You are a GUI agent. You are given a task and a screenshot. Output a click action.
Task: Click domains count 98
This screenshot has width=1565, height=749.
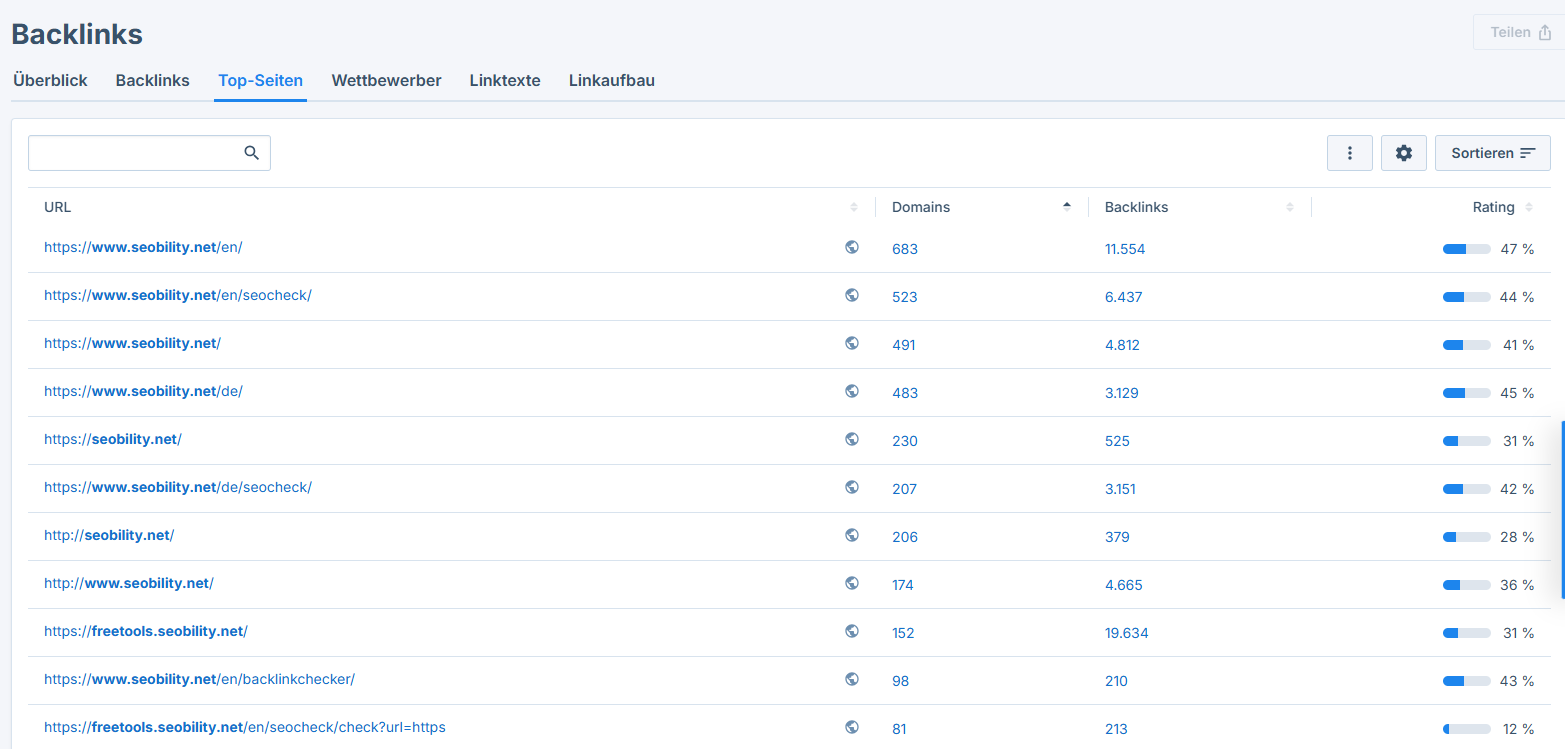pyautogui.click(x=901, y=681)
